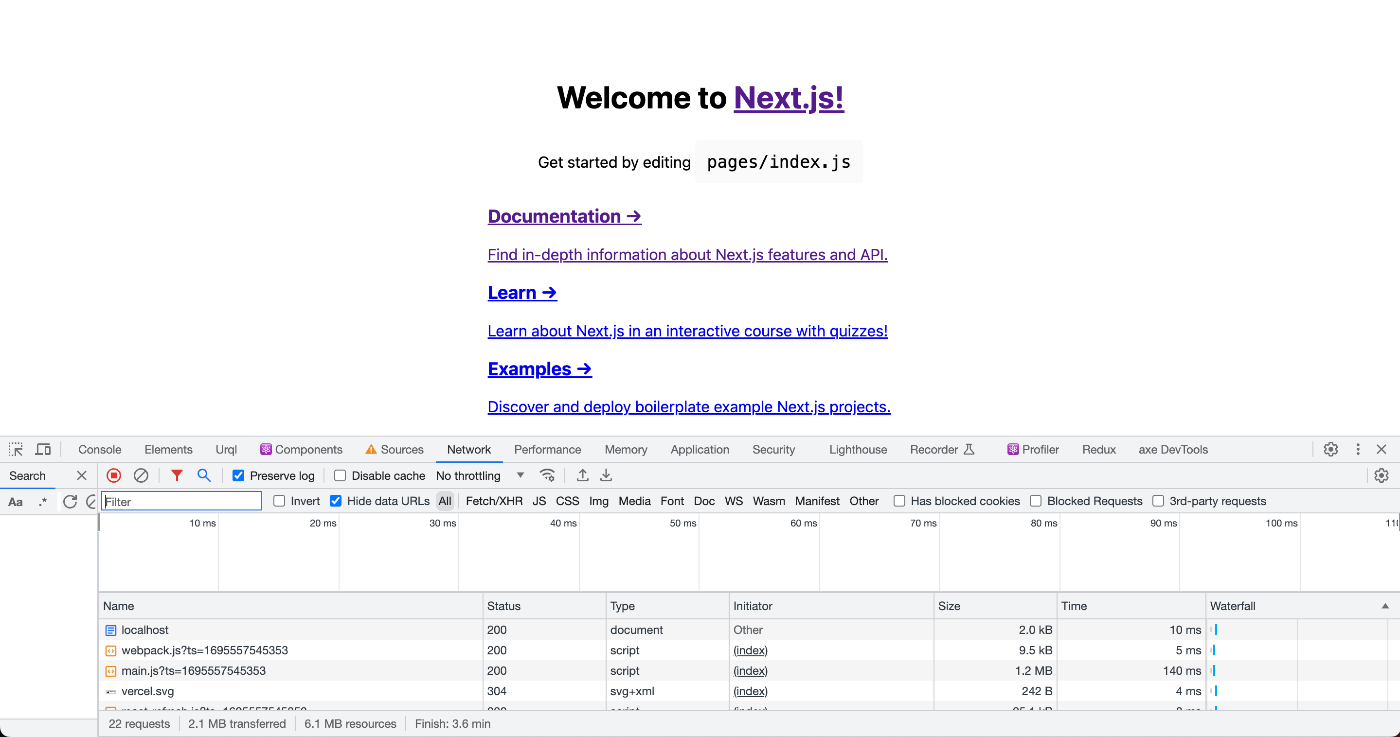
Task: Filter requests by JS type
Action: pos(539,501)
